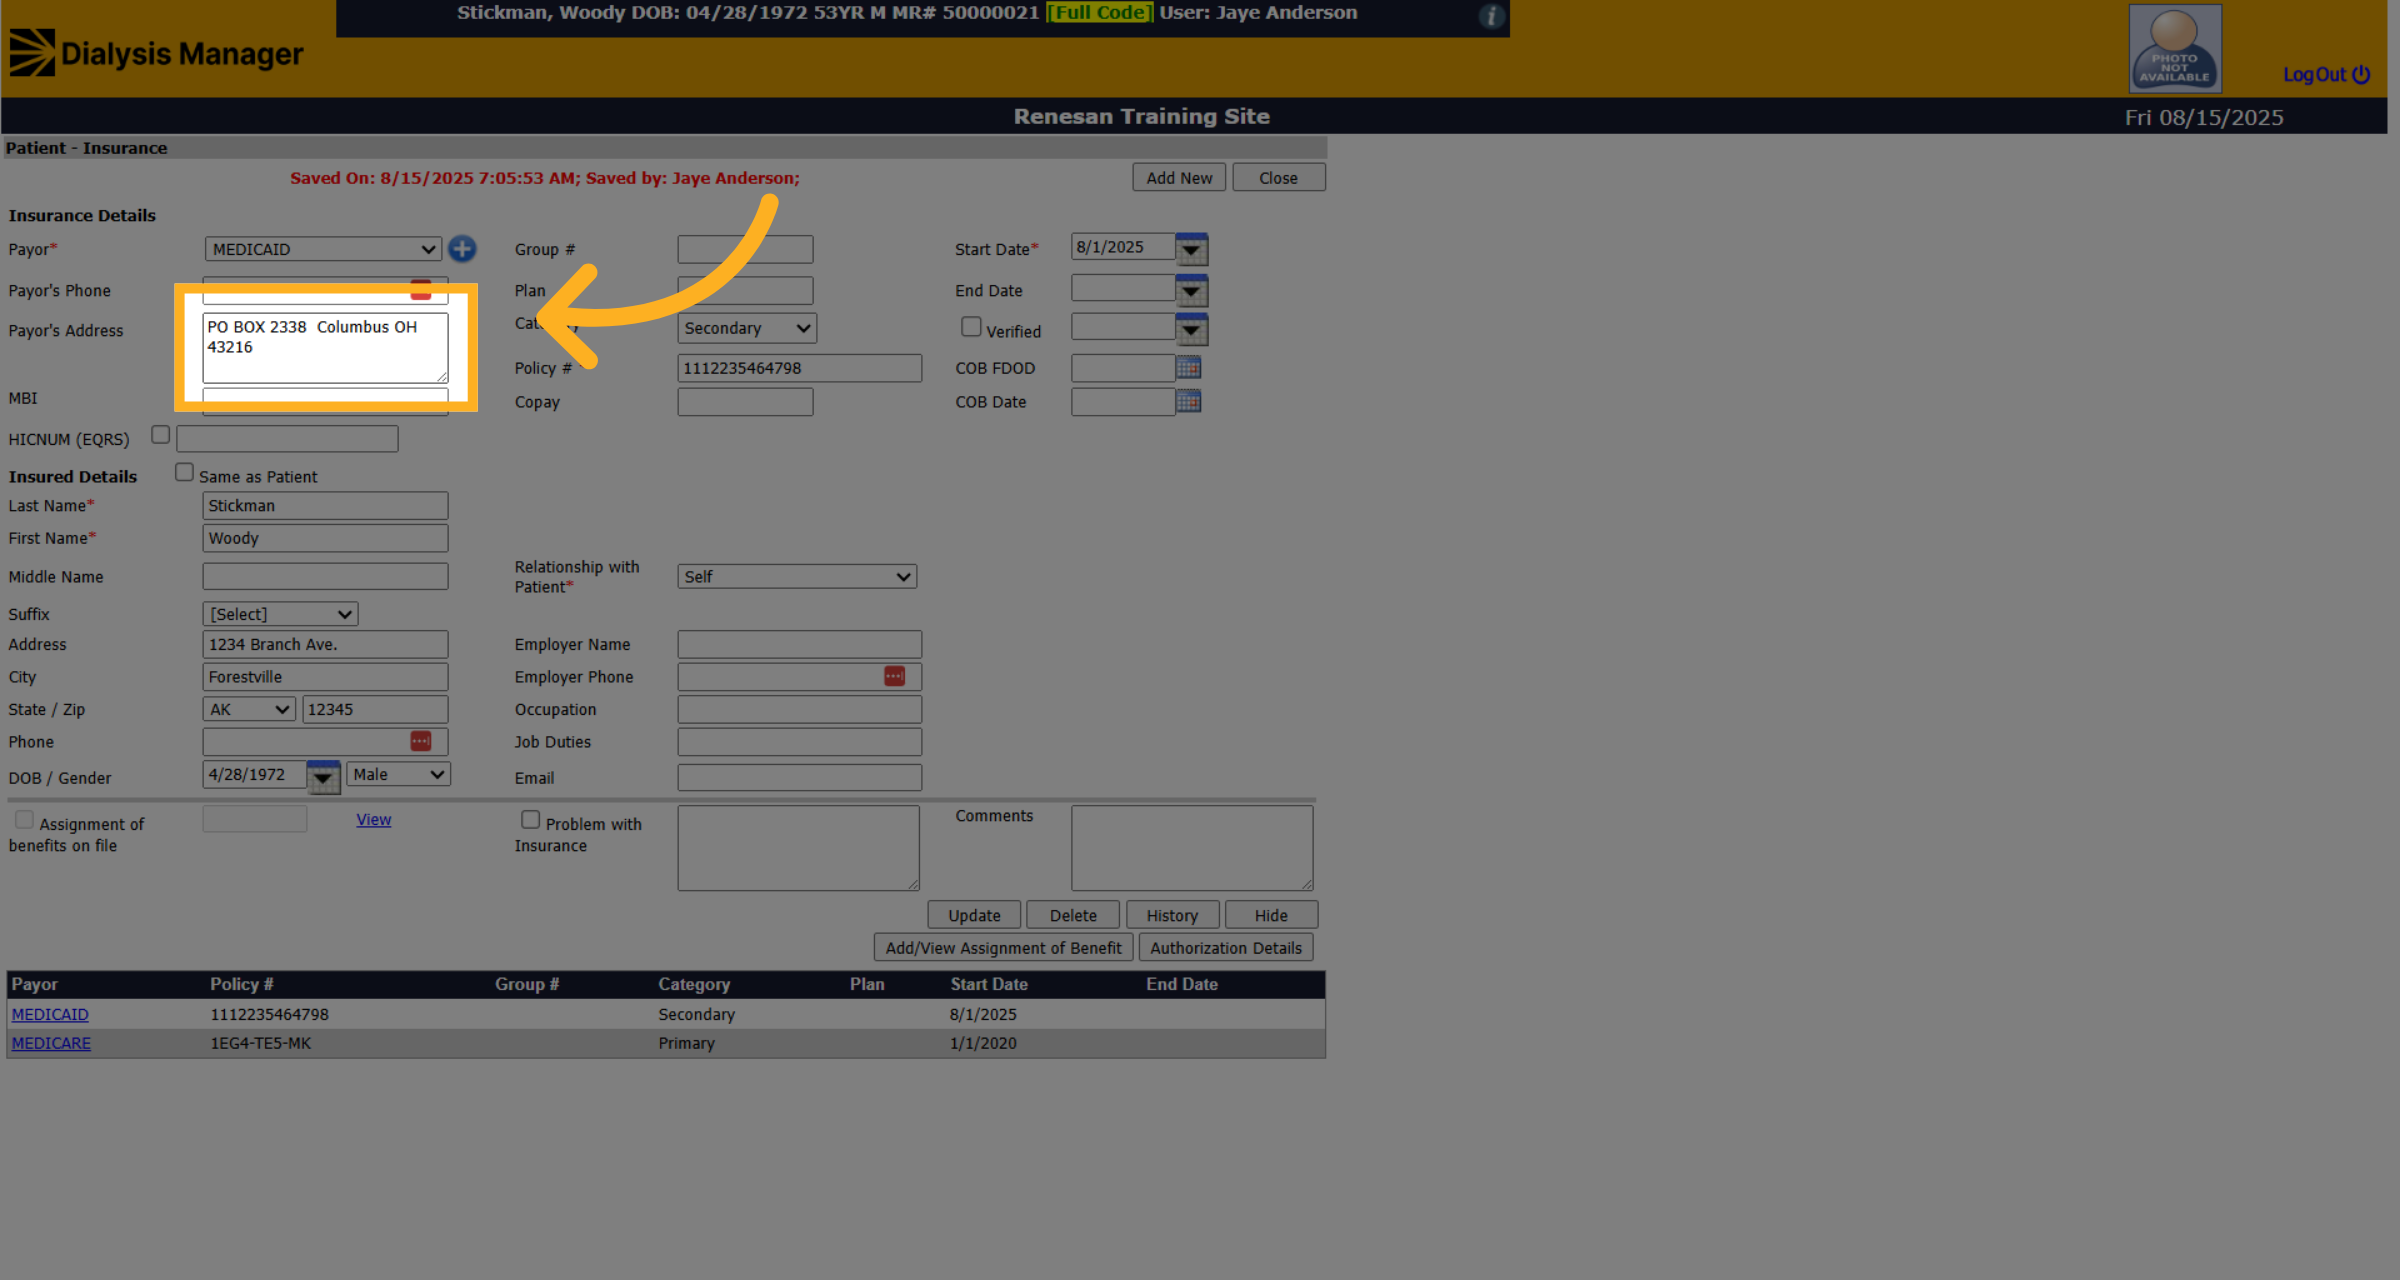Click the blue plus icon next to Payor

[x=462, y=249]
